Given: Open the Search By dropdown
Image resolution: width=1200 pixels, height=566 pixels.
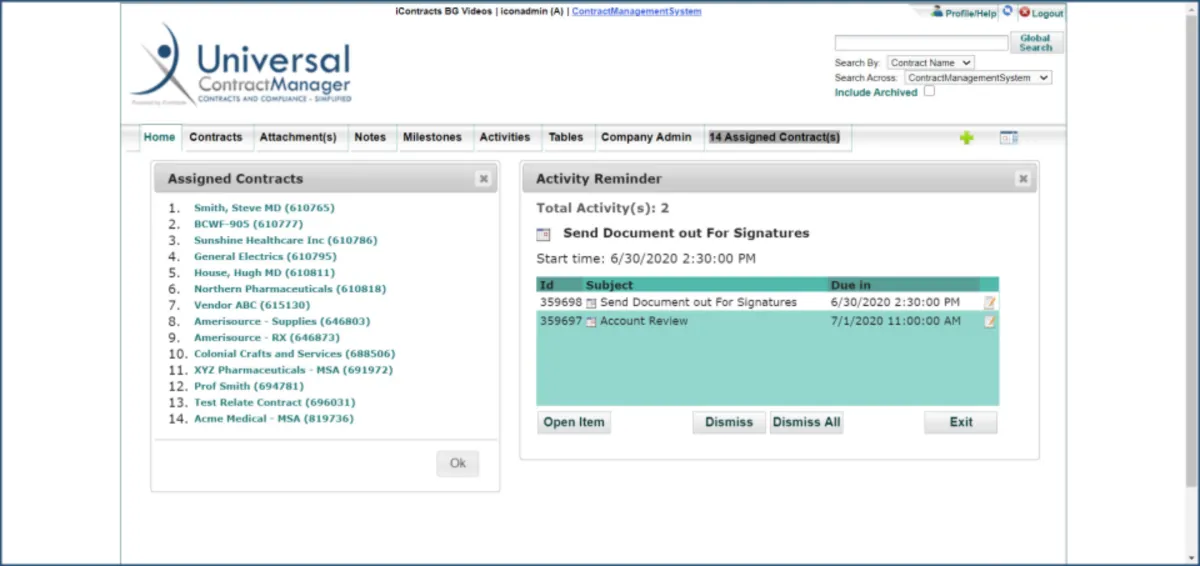Looking at the screenshot, I should coord(930,63).
